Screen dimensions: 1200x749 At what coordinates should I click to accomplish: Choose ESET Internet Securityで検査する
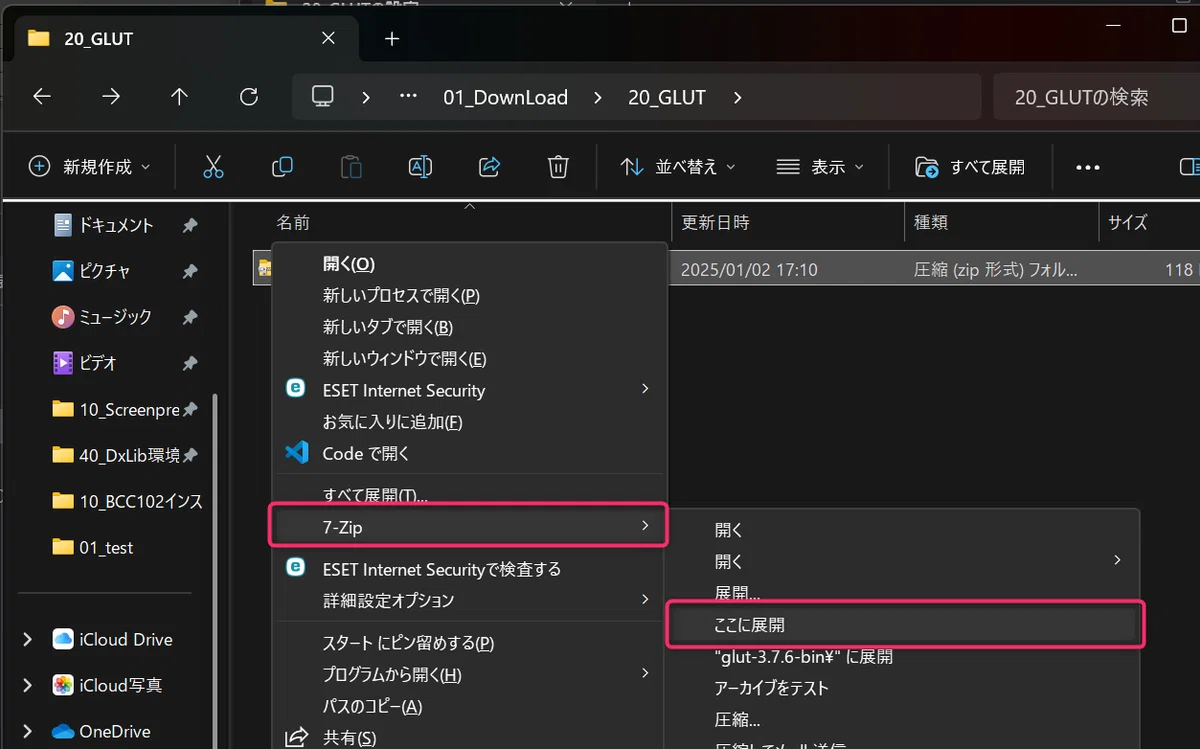click(470, 569)
